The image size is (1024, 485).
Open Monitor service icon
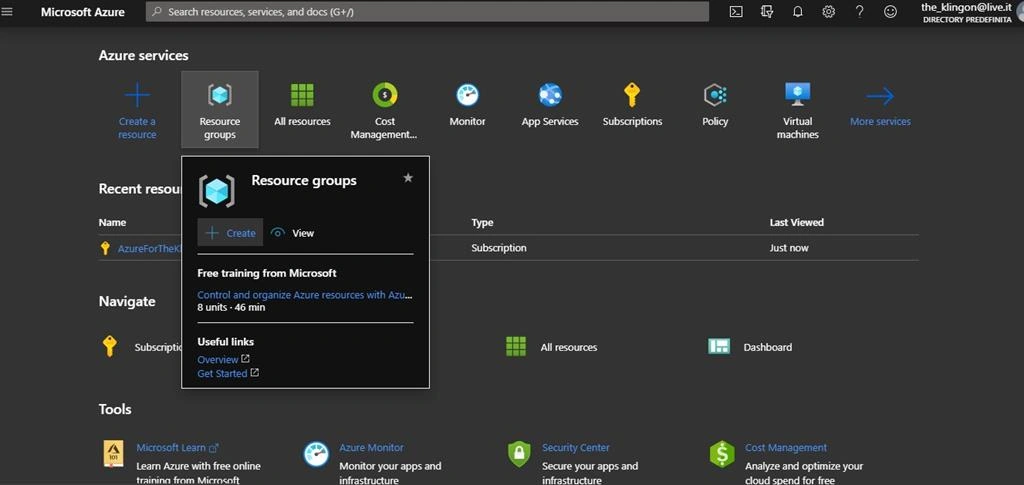467,95
